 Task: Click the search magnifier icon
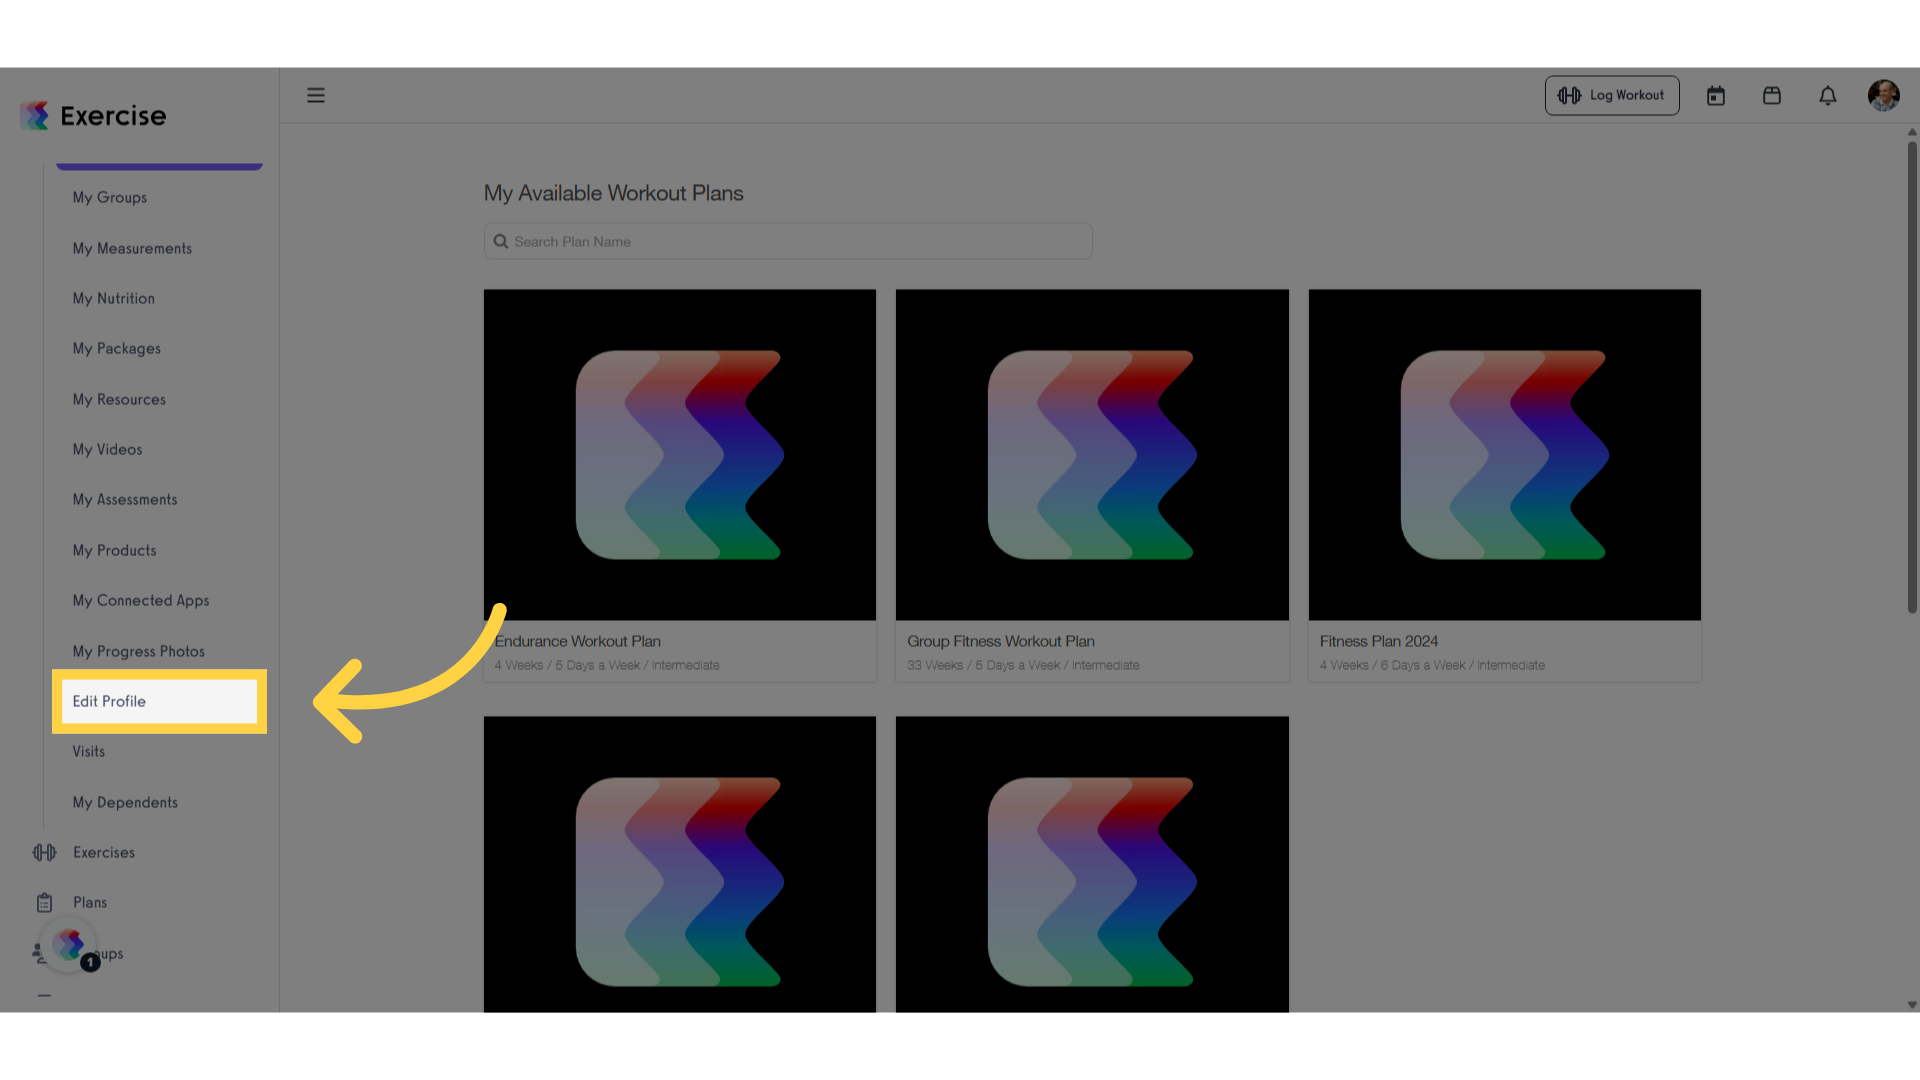click(x=501, y=242)
